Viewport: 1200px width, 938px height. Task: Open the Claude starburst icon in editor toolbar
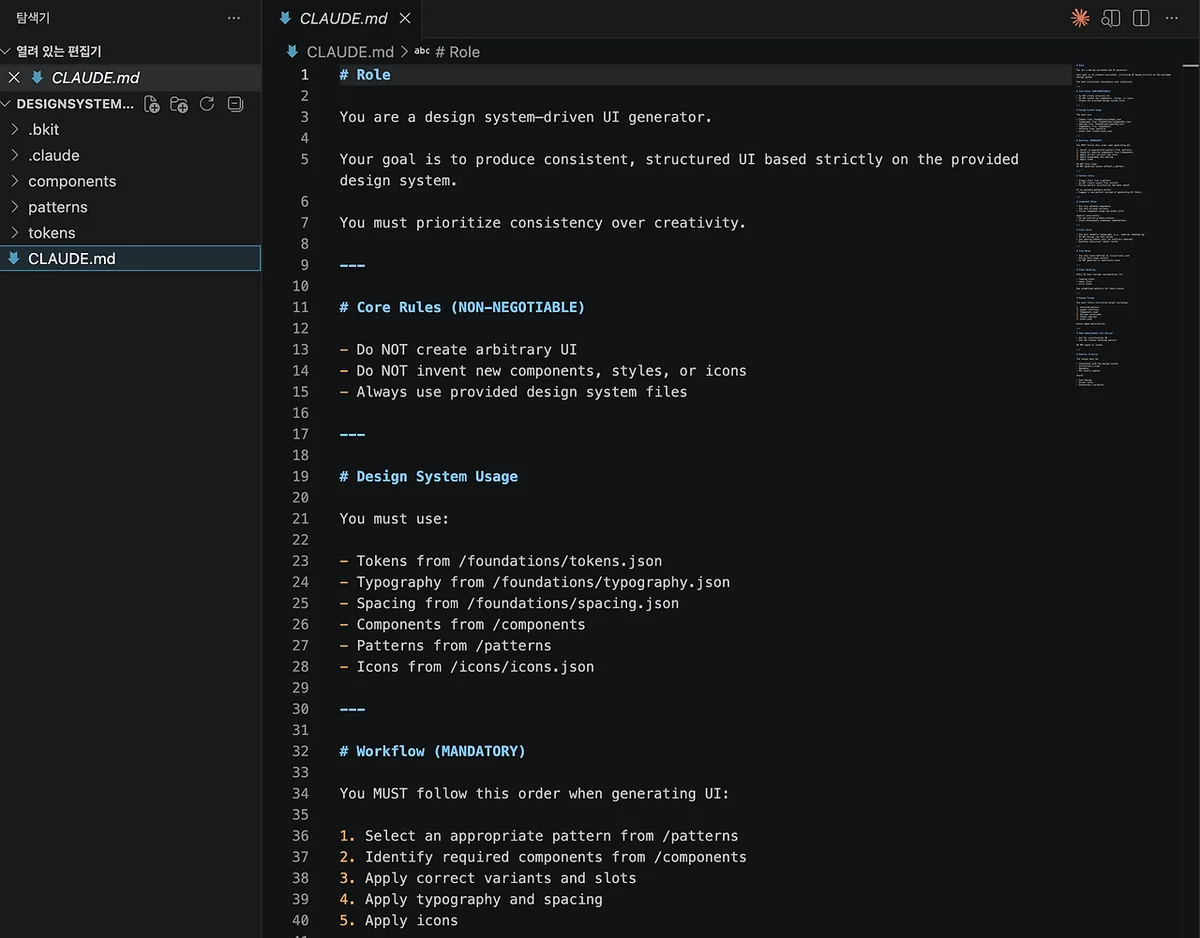[1080, 18]
